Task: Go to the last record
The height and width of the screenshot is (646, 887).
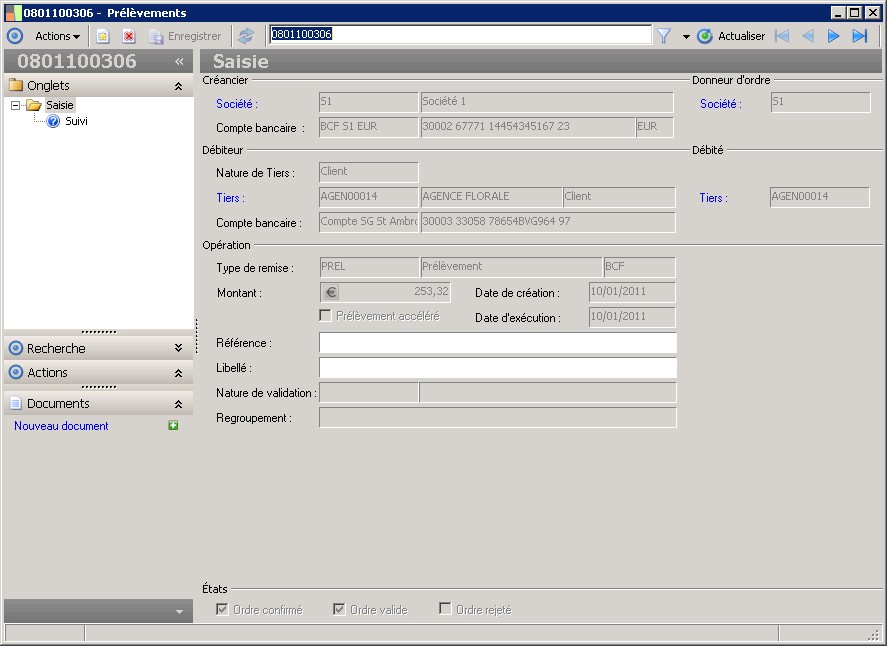Action: pos(860,36)
